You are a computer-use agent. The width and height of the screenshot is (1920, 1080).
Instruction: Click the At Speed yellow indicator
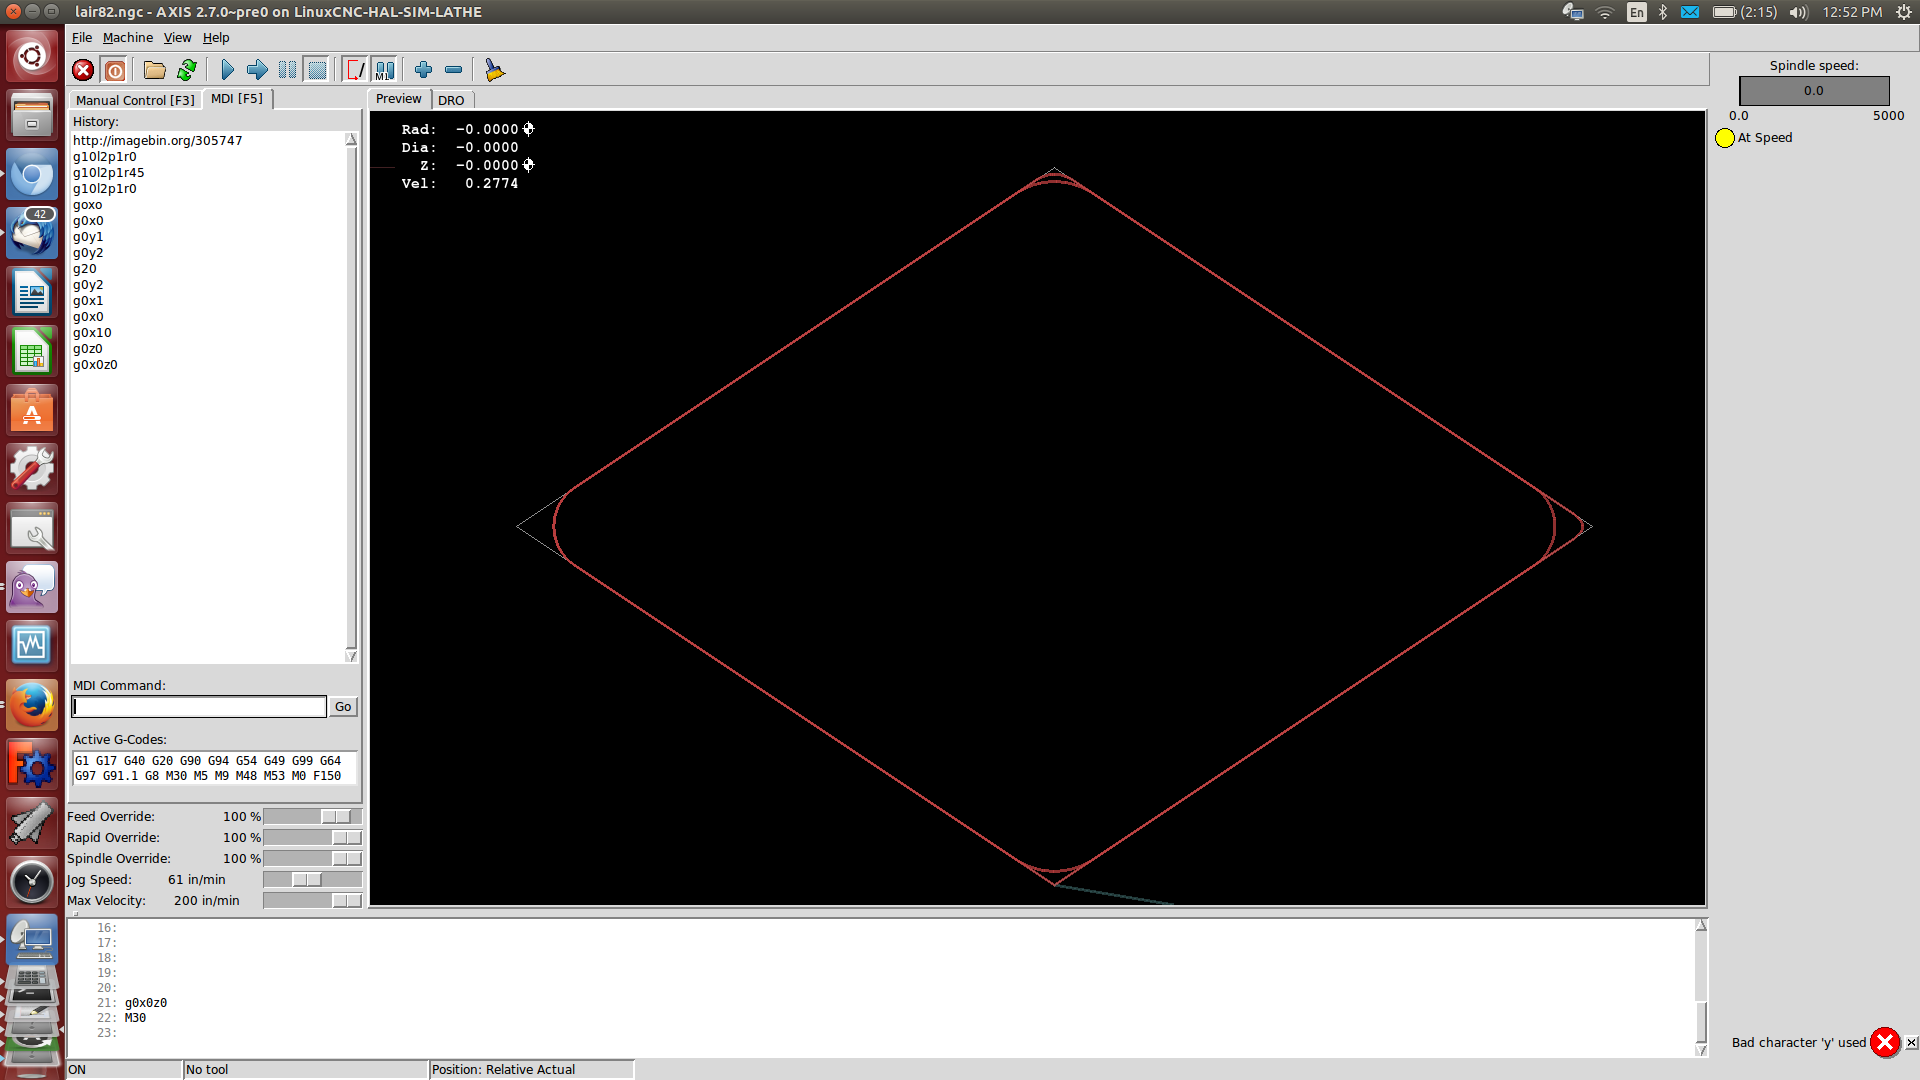click(1725, 138)
